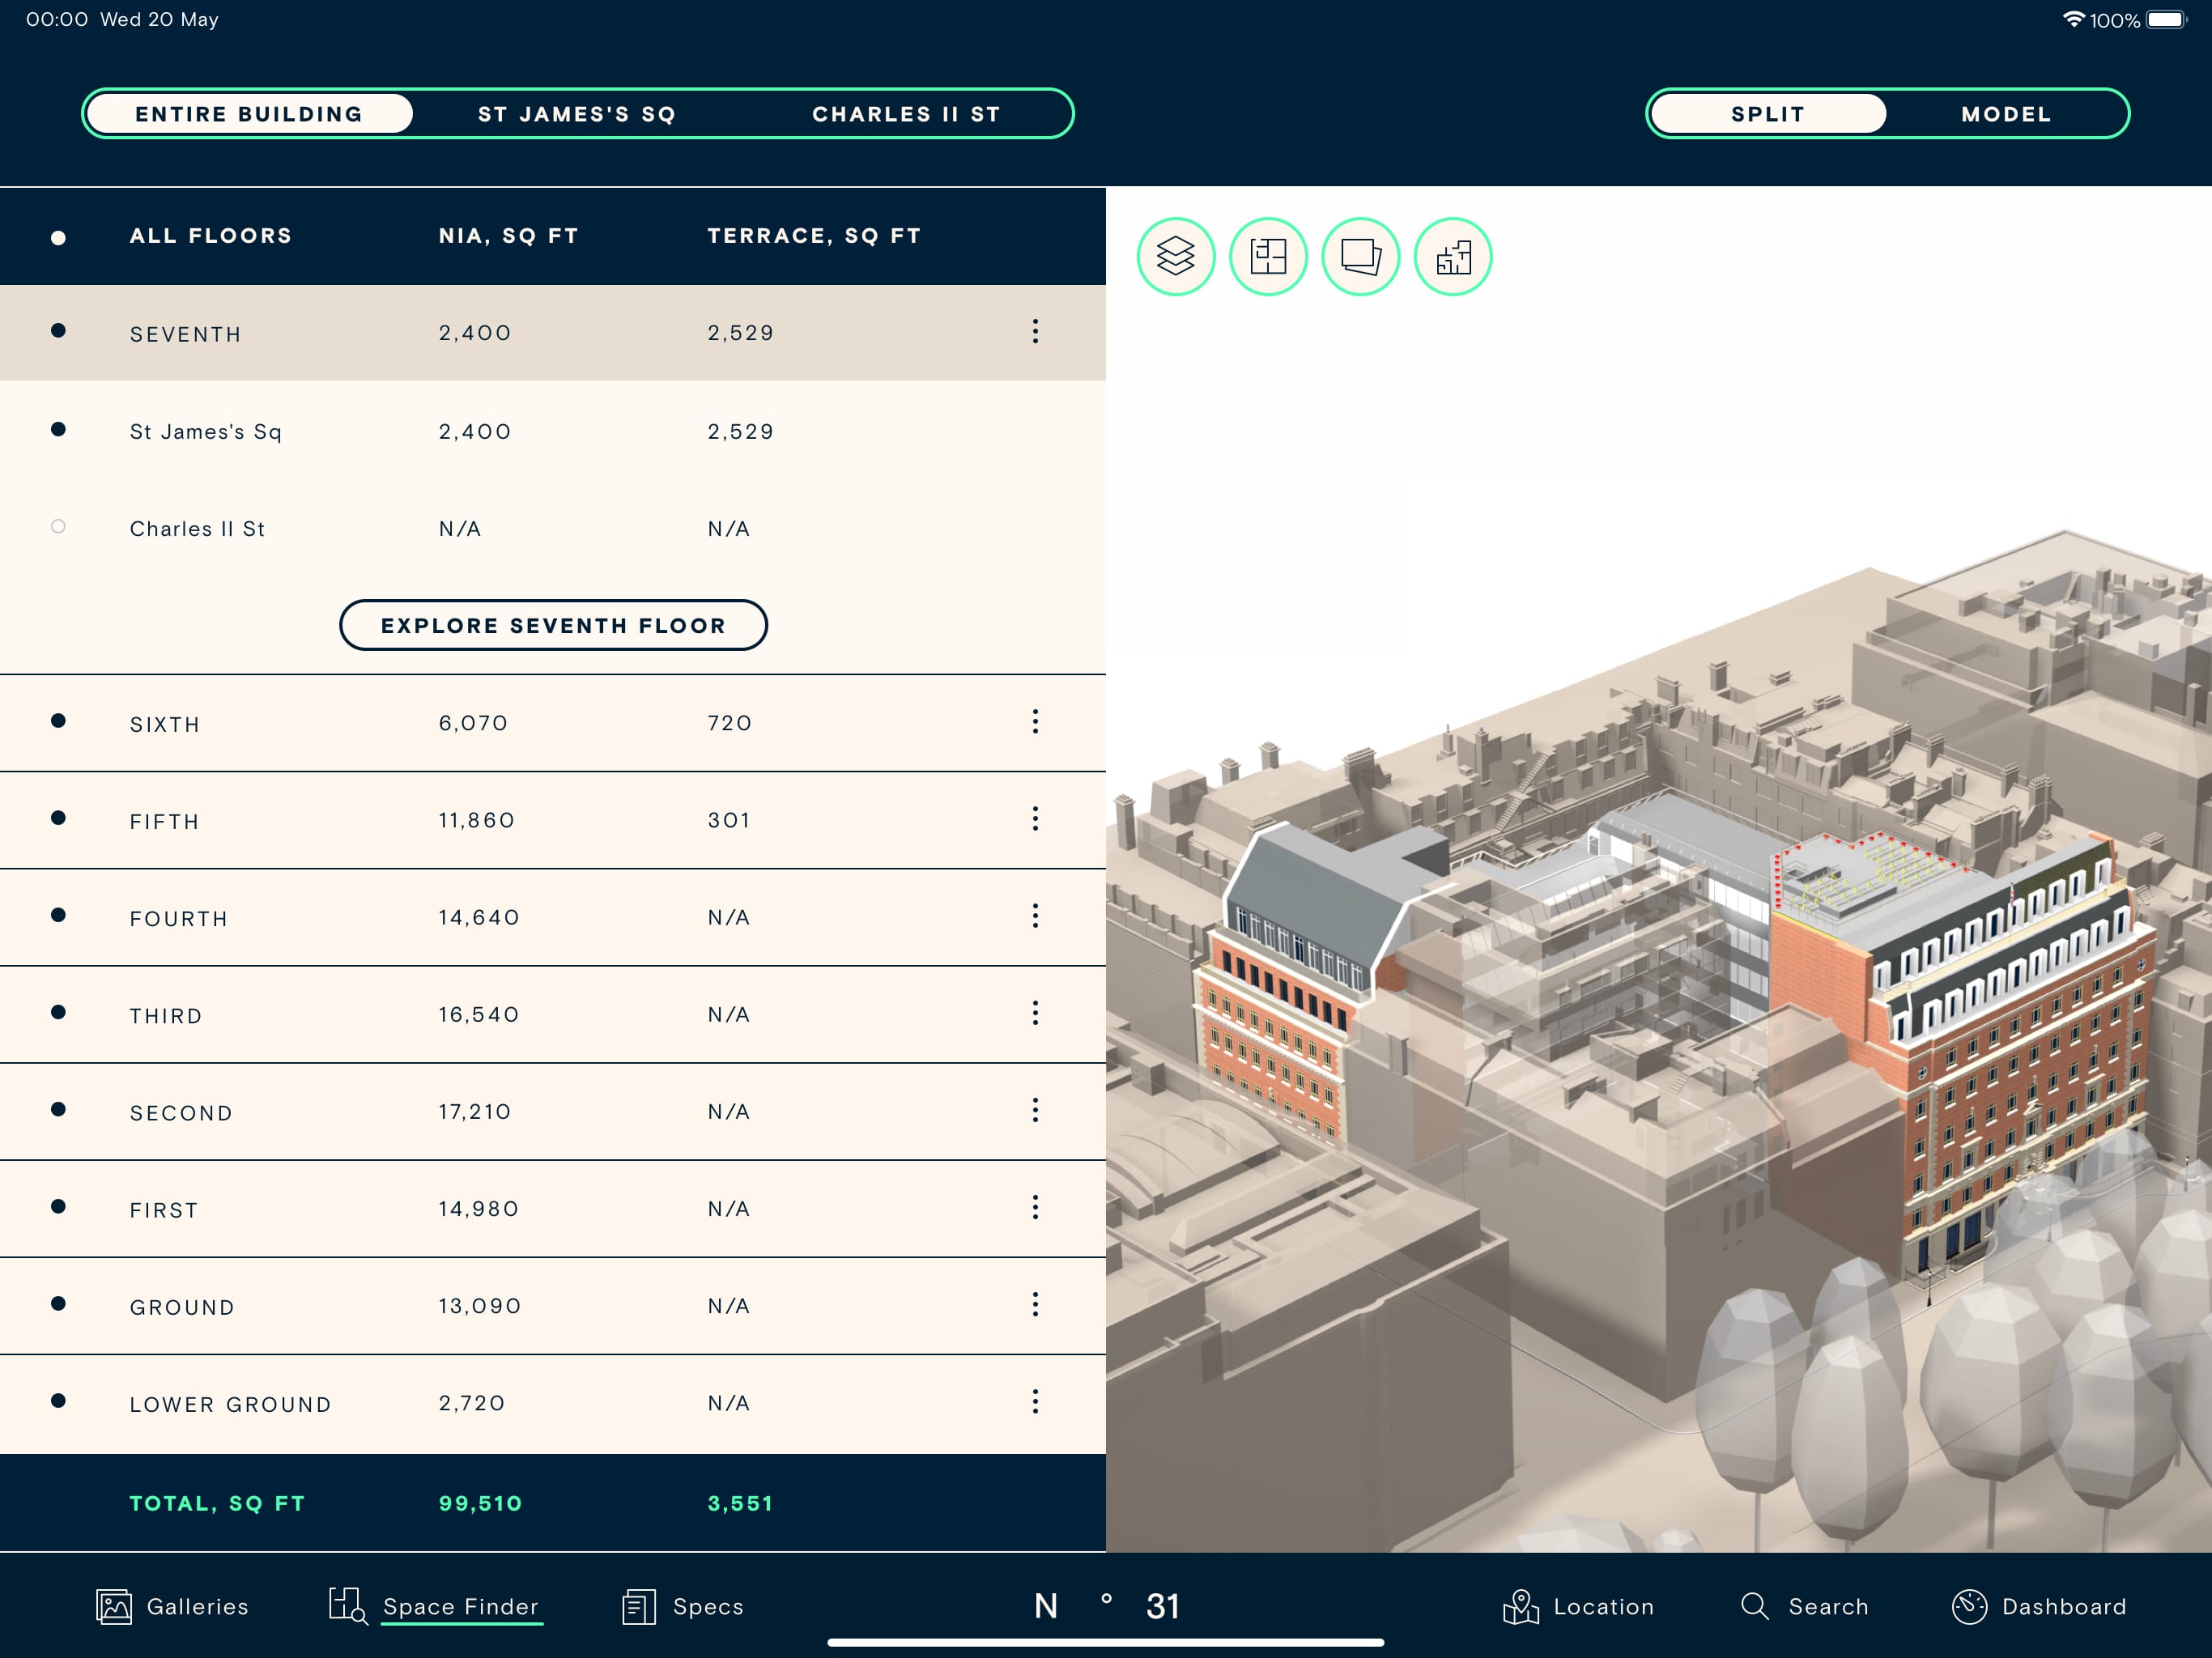Toggle the All Floors selection dot

pyautogui.click(x=58, y=237)
